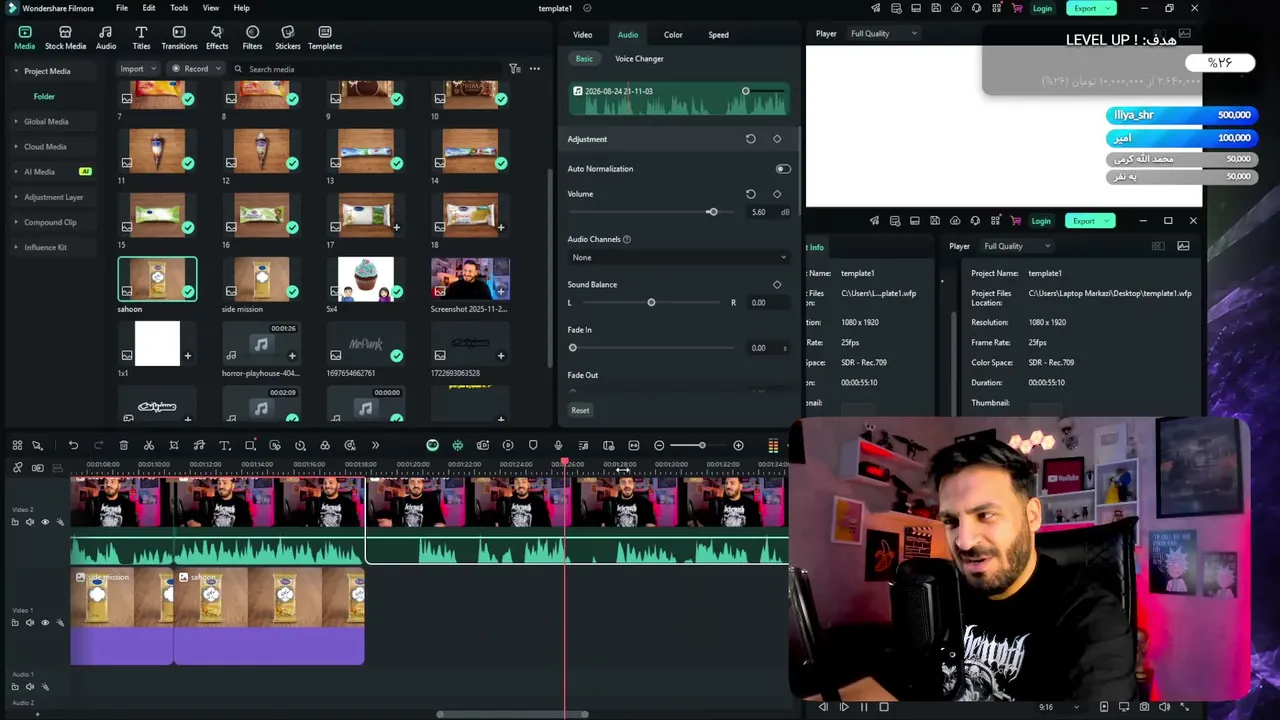Open the Stickers library tab
The width and height of the screenshot is (1280, 720).
[288, 38]
